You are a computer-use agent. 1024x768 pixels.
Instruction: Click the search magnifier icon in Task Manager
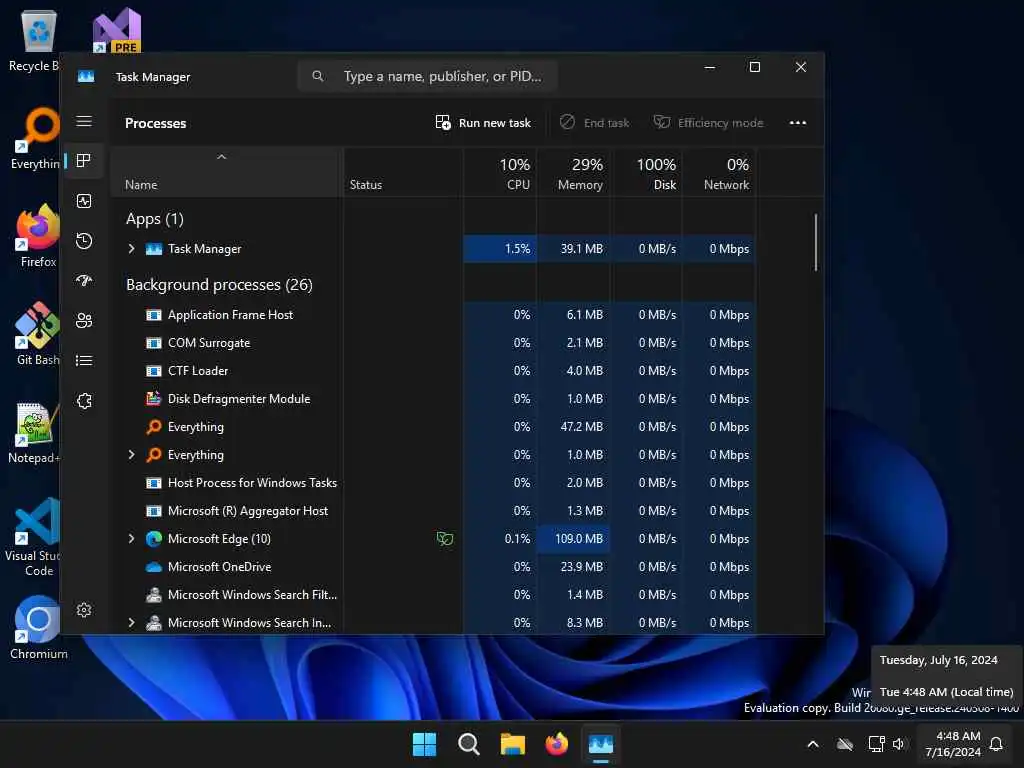(317, 76)
